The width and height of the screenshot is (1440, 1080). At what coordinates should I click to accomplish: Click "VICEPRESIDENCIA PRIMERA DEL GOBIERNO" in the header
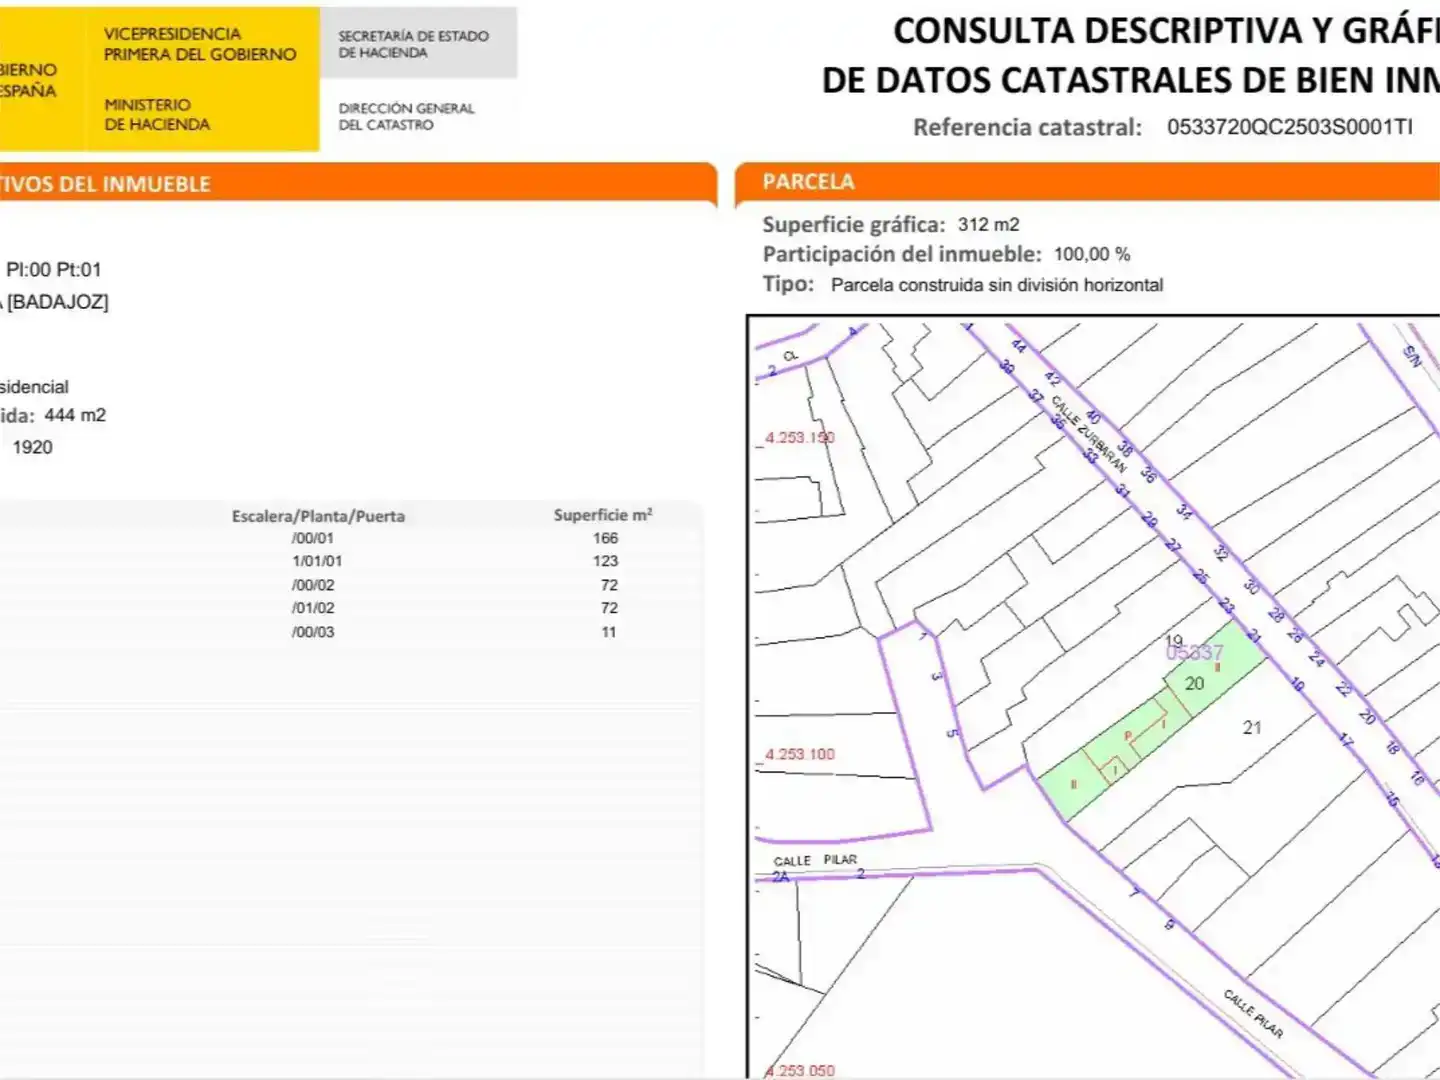point(200,44)
